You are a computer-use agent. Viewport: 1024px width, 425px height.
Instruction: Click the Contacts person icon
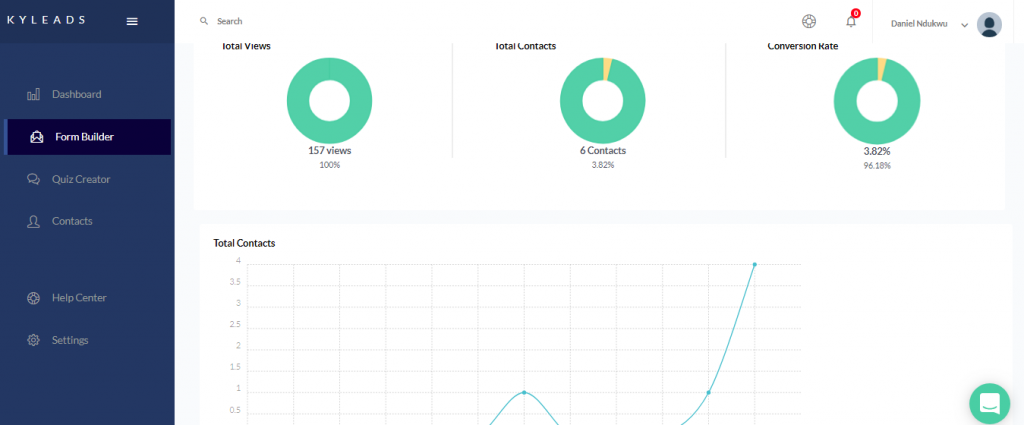pos(33,221)
